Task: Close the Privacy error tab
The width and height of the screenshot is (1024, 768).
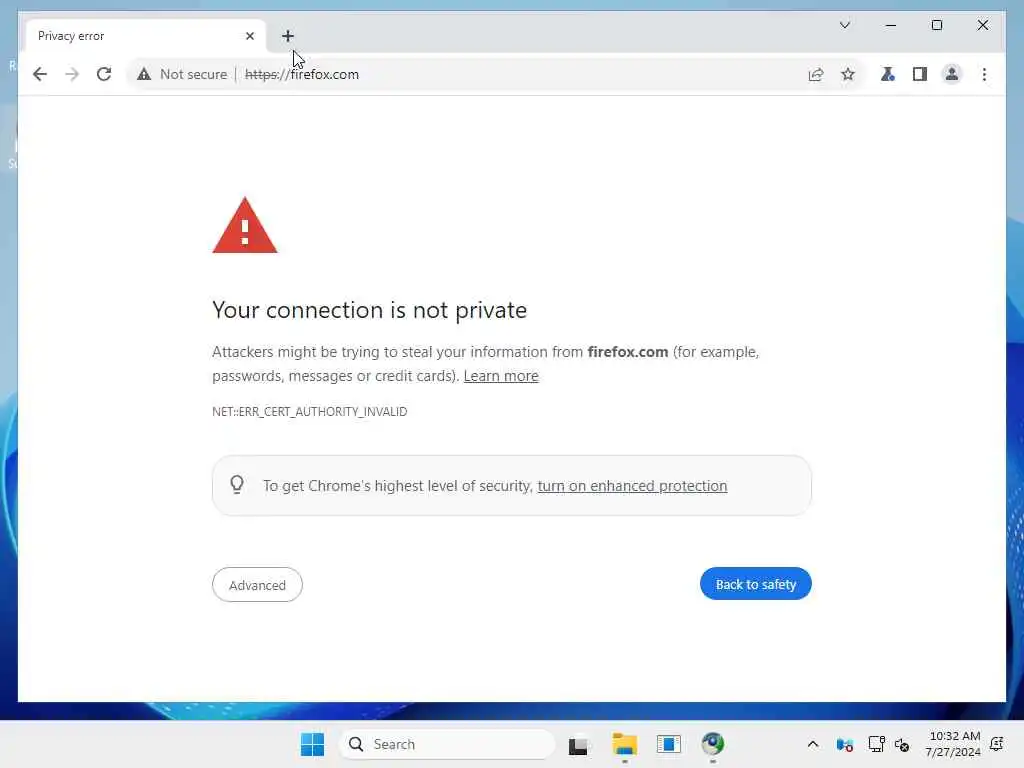Action: click(x=249, y=36)
